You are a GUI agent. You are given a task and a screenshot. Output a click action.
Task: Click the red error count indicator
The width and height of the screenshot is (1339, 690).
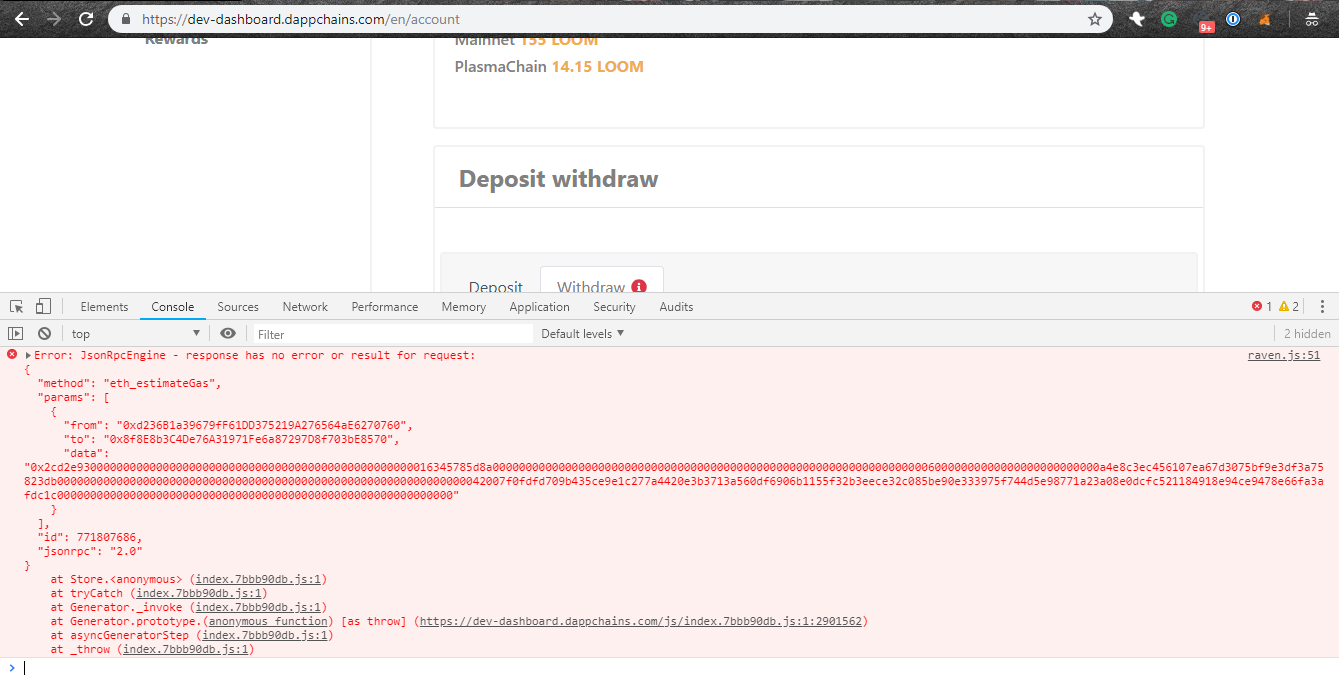pos(1259,306)
